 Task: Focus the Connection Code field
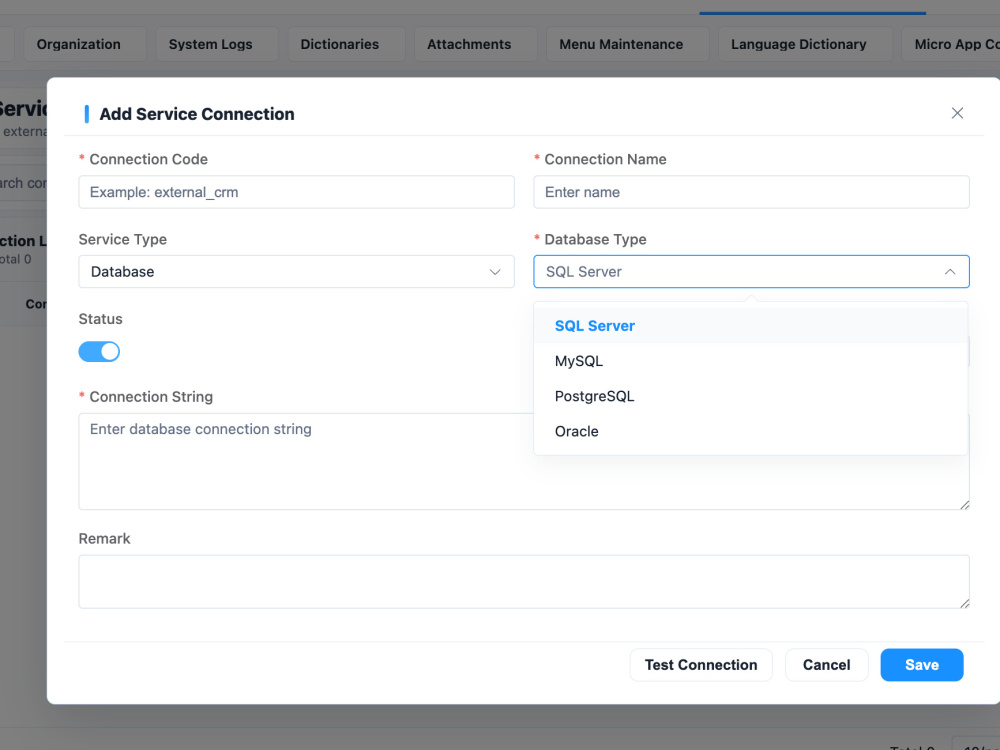point(296,192)
